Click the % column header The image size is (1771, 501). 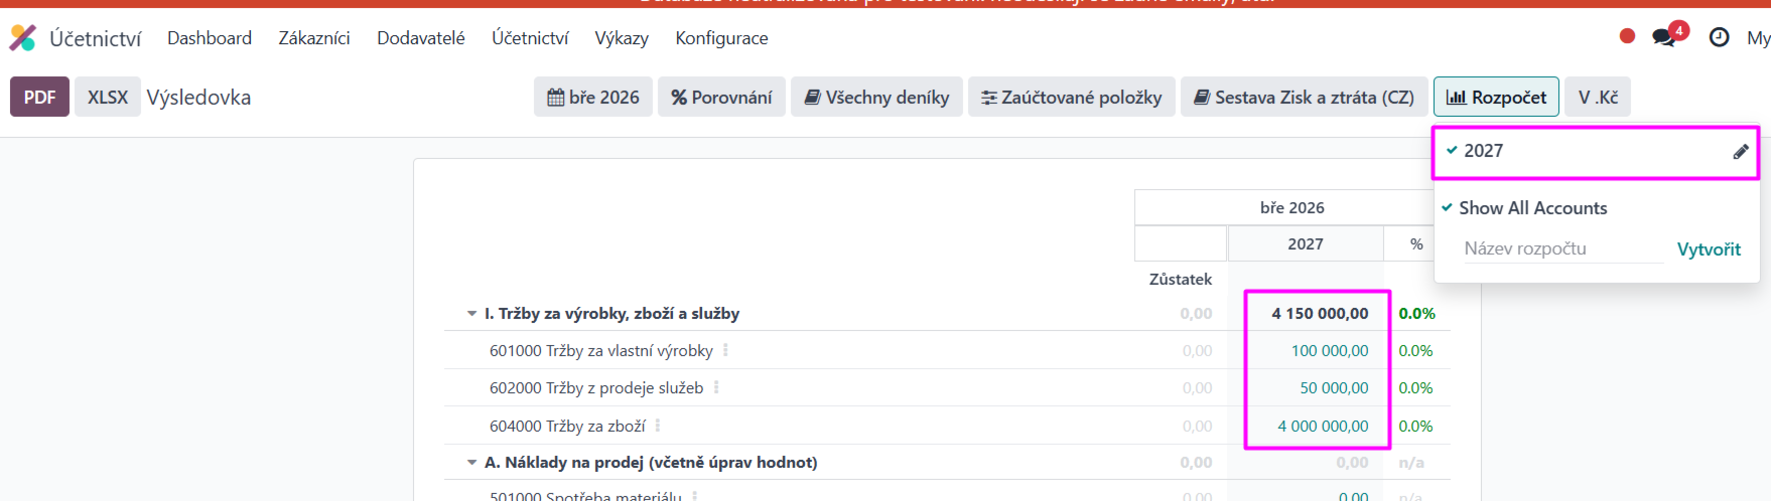pyautogui.click(x=1416, y=243)
